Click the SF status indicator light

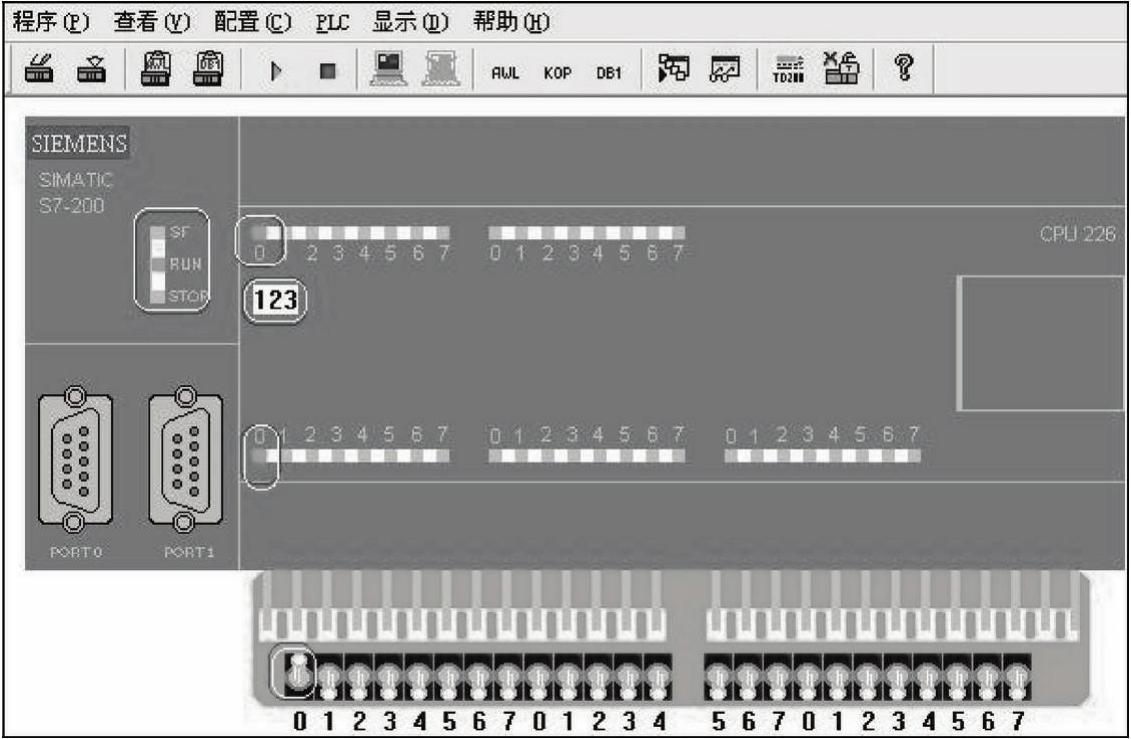[157, 233]
